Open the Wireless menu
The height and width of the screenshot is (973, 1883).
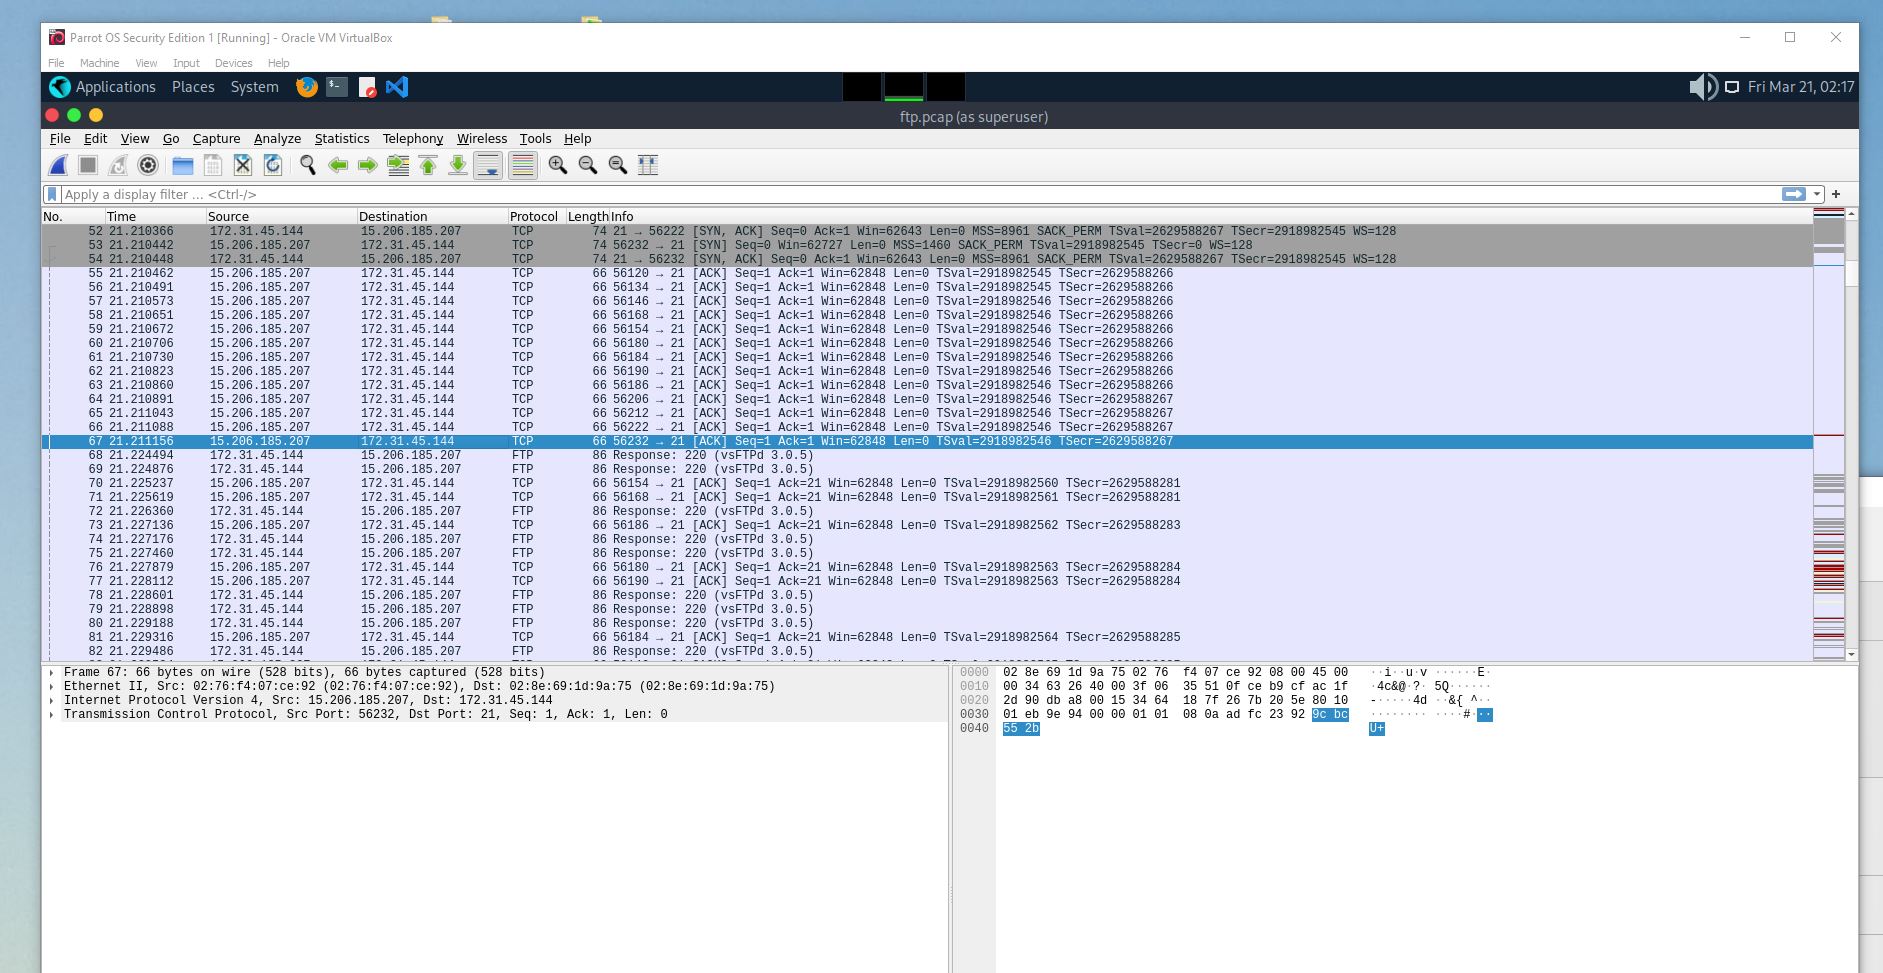coord(482,139)
